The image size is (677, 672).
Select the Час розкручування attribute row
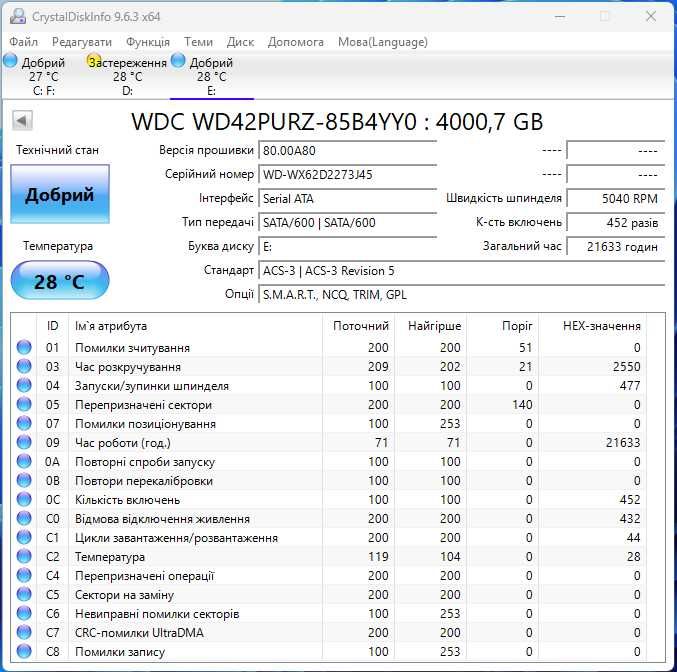(331, 366)
